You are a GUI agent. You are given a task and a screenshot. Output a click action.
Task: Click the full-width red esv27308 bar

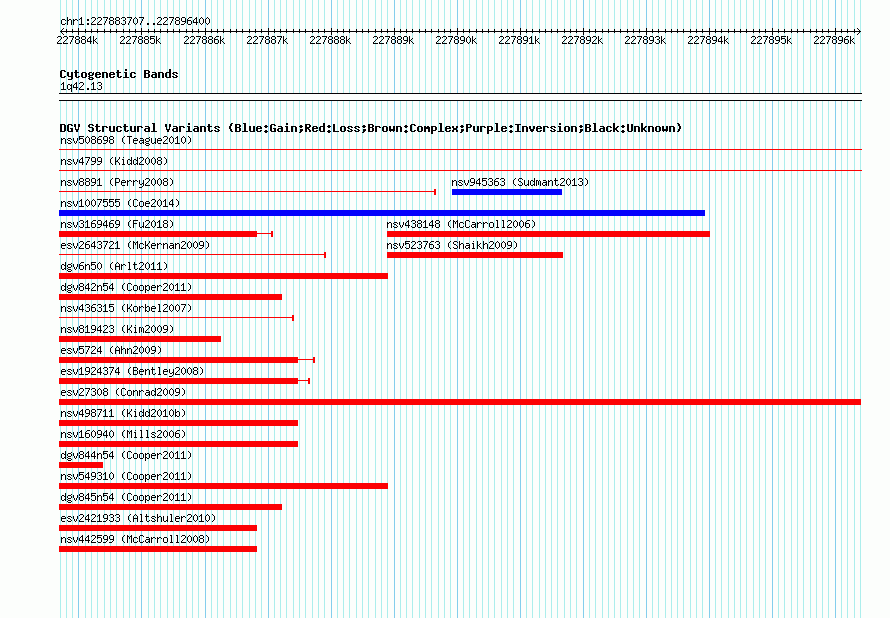[460, 402]
